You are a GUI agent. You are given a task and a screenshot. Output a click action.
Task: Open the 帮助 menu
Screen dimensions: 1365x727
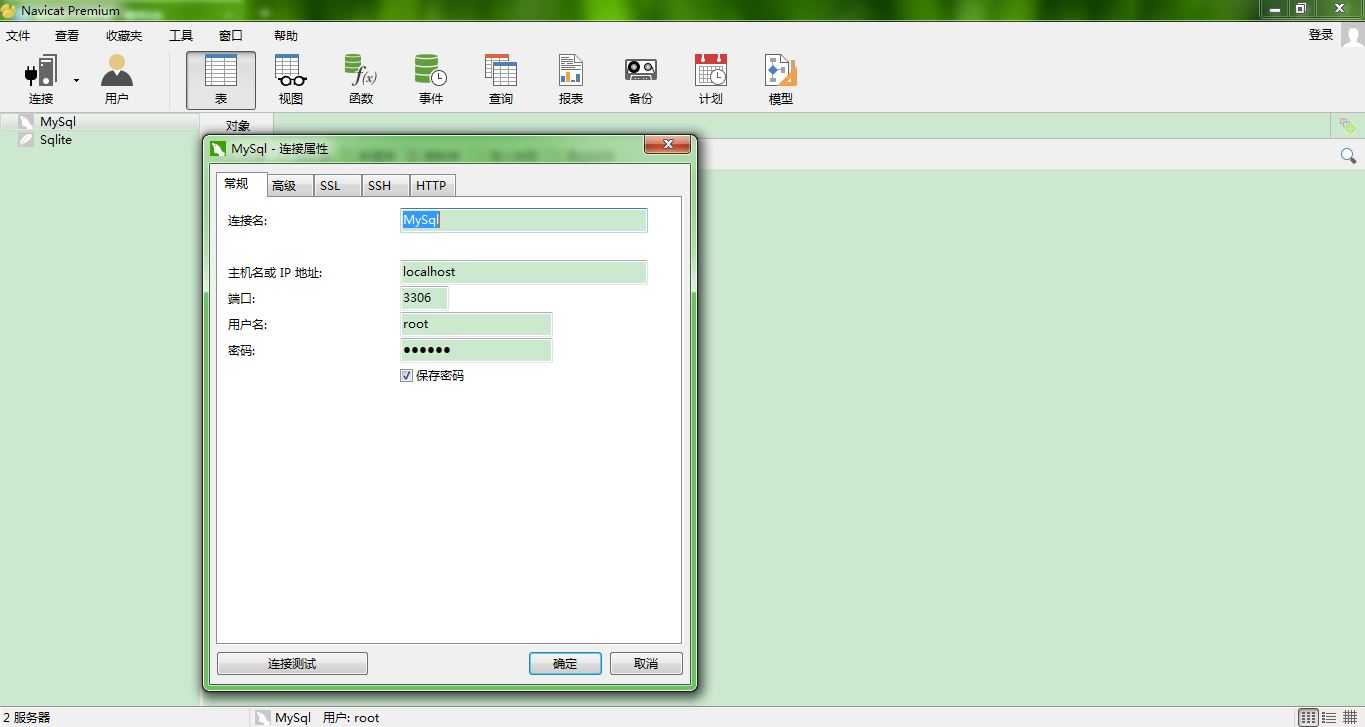coord(286,35)
